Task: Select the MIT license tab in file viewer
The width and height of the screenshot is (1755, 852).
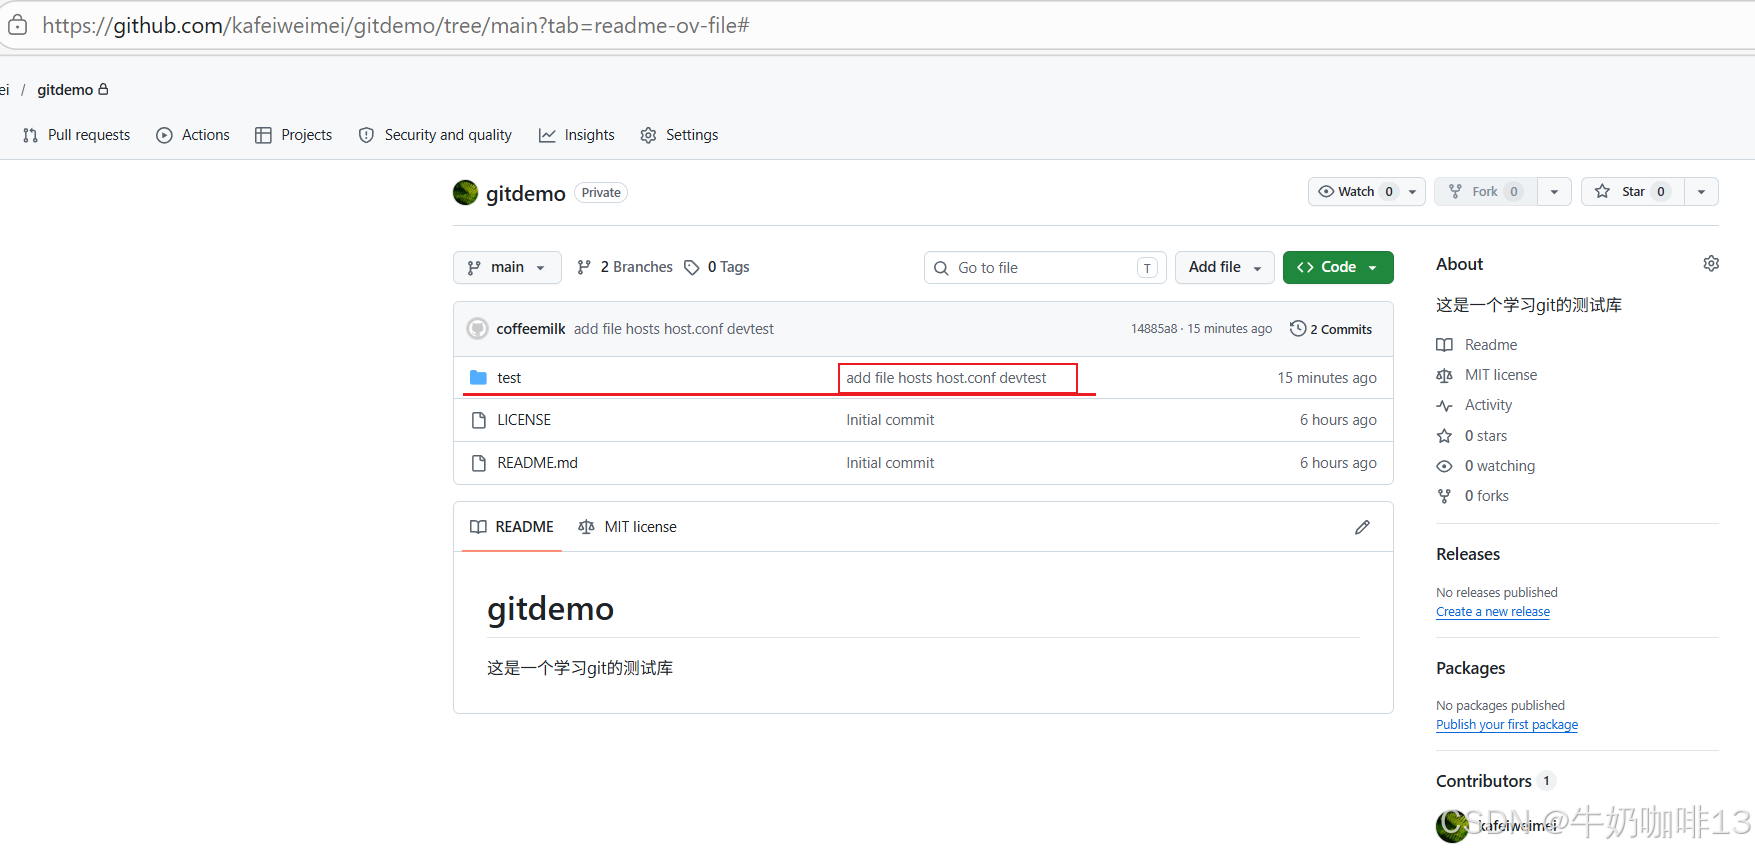Action: [x=628, y=527]
